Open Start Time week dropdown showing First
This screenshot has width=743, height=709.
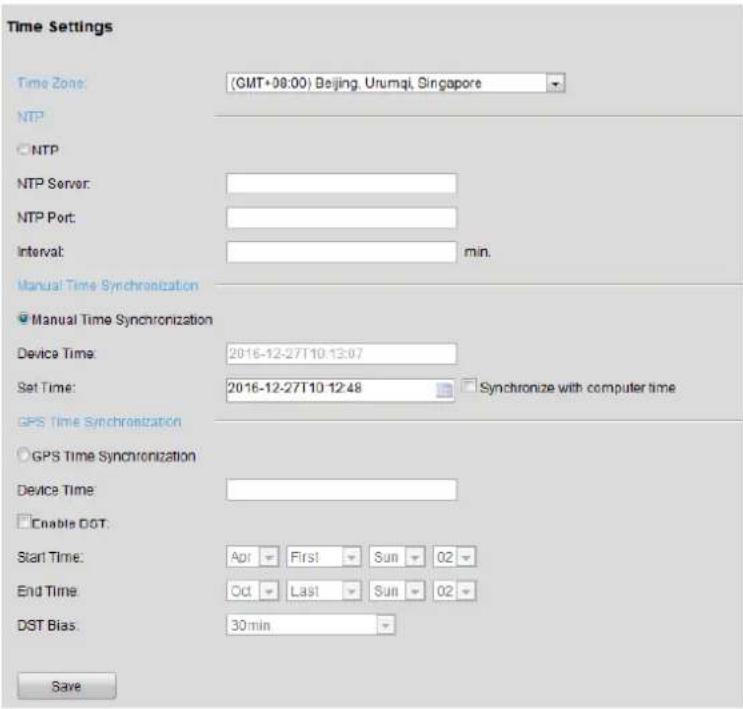(324, 557)
